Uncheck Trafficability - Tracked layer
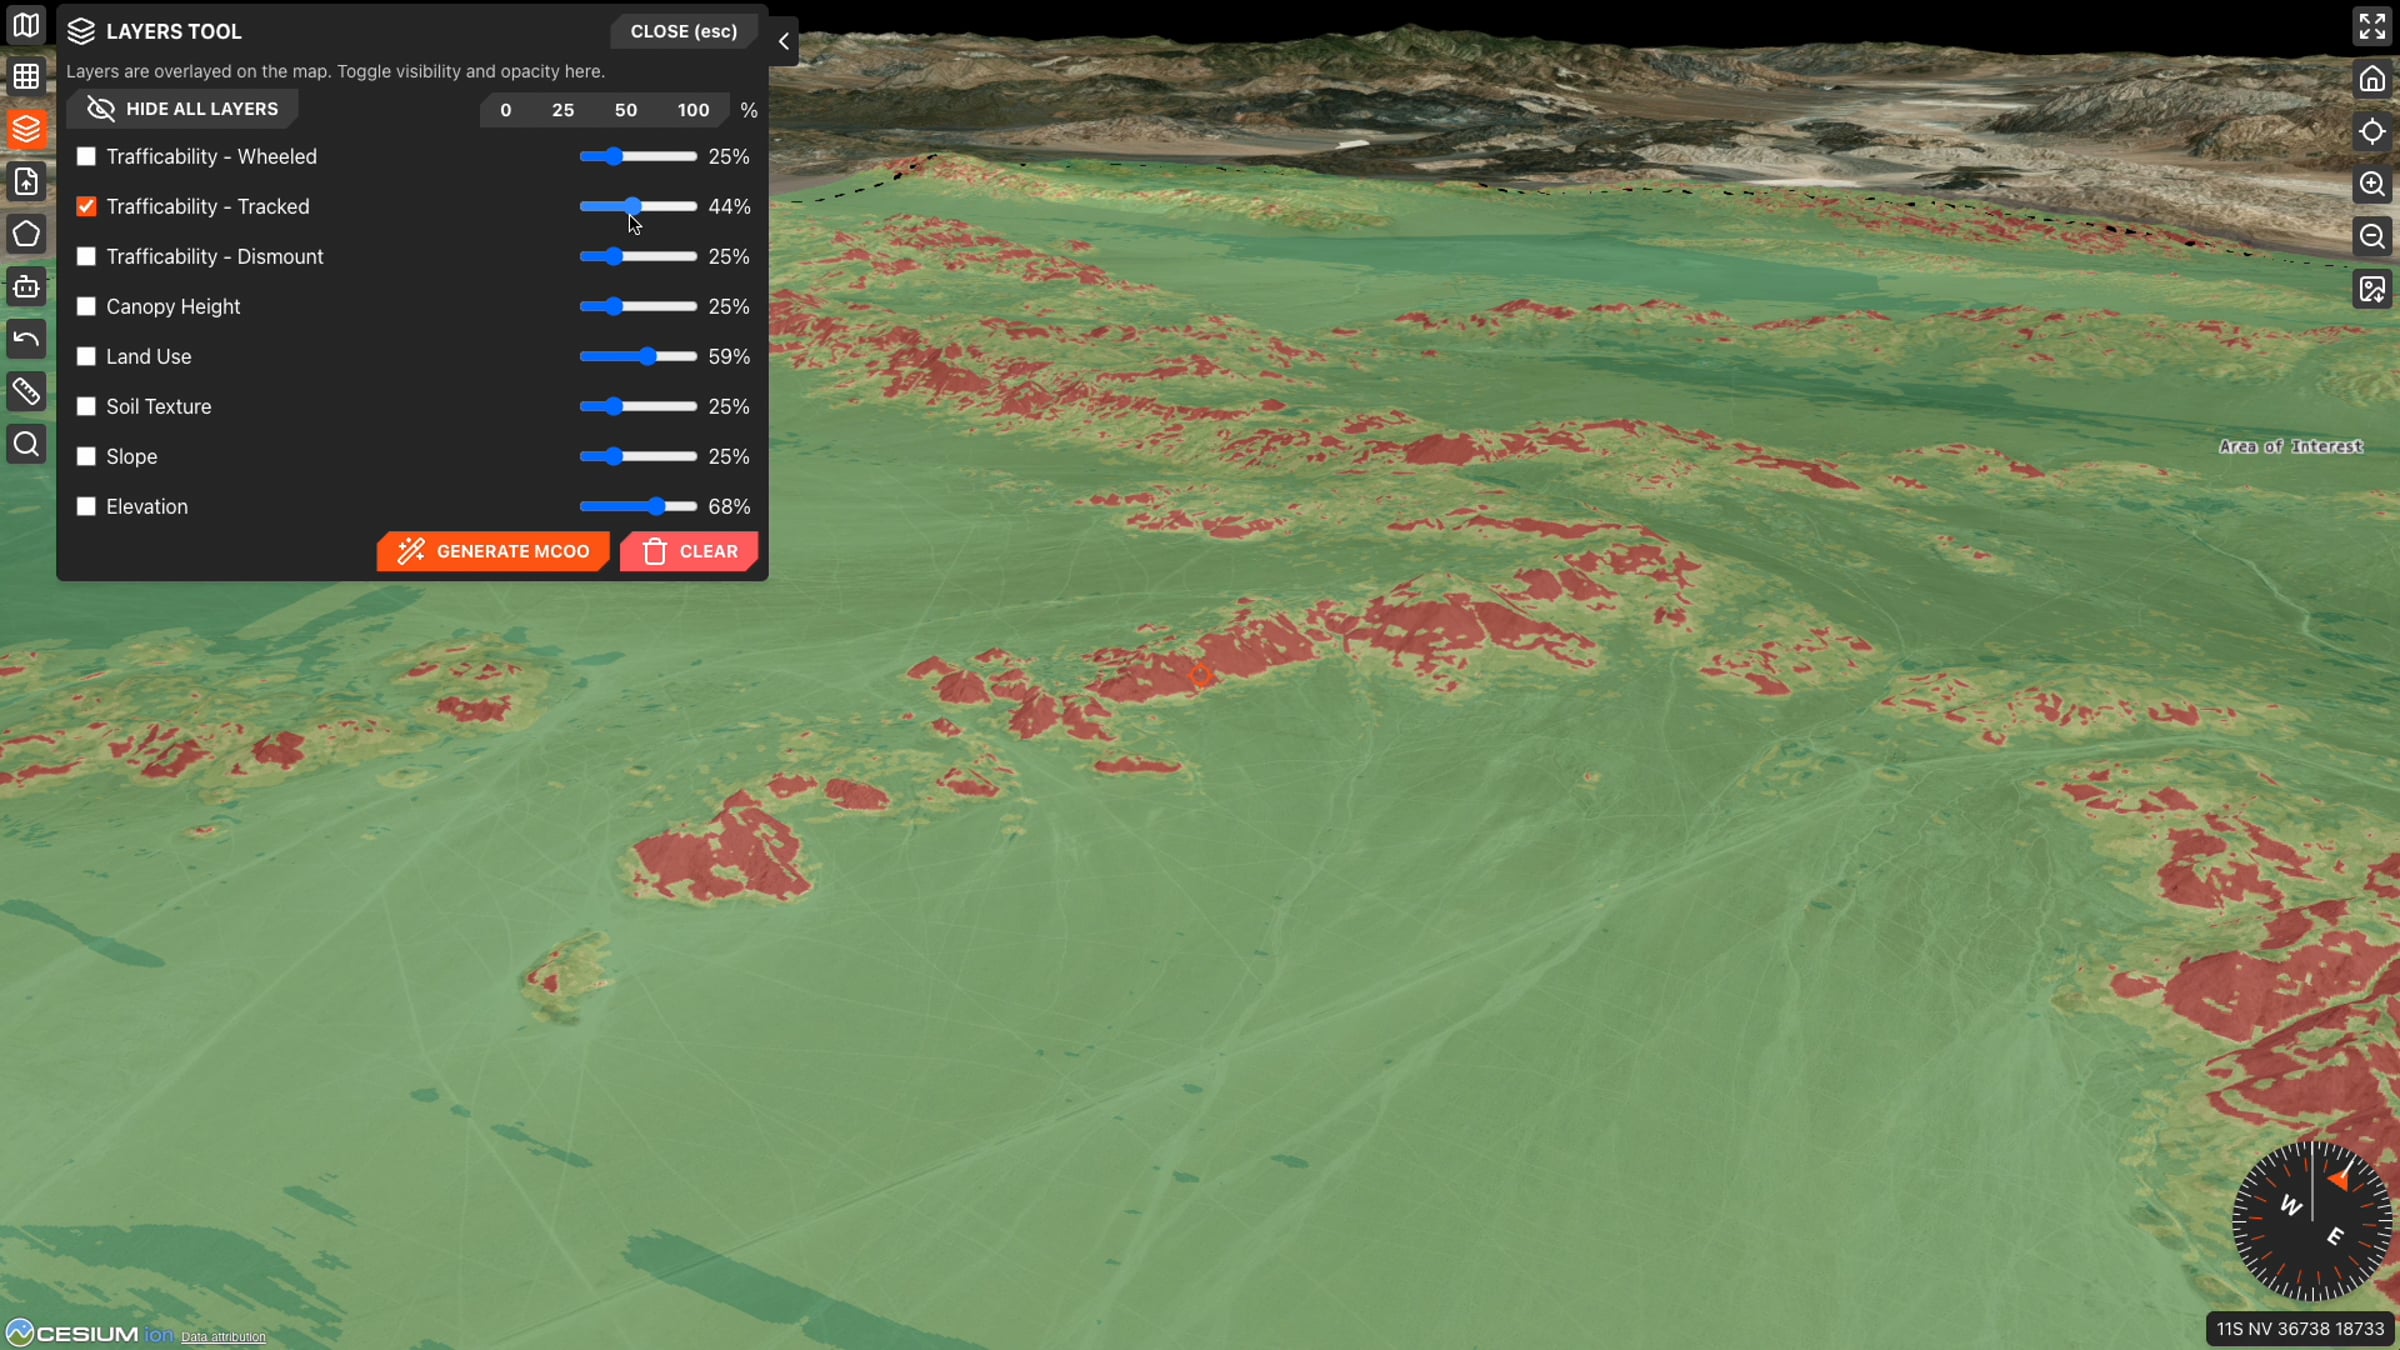Screen dimensions: 2400x1350 point(87,207)
